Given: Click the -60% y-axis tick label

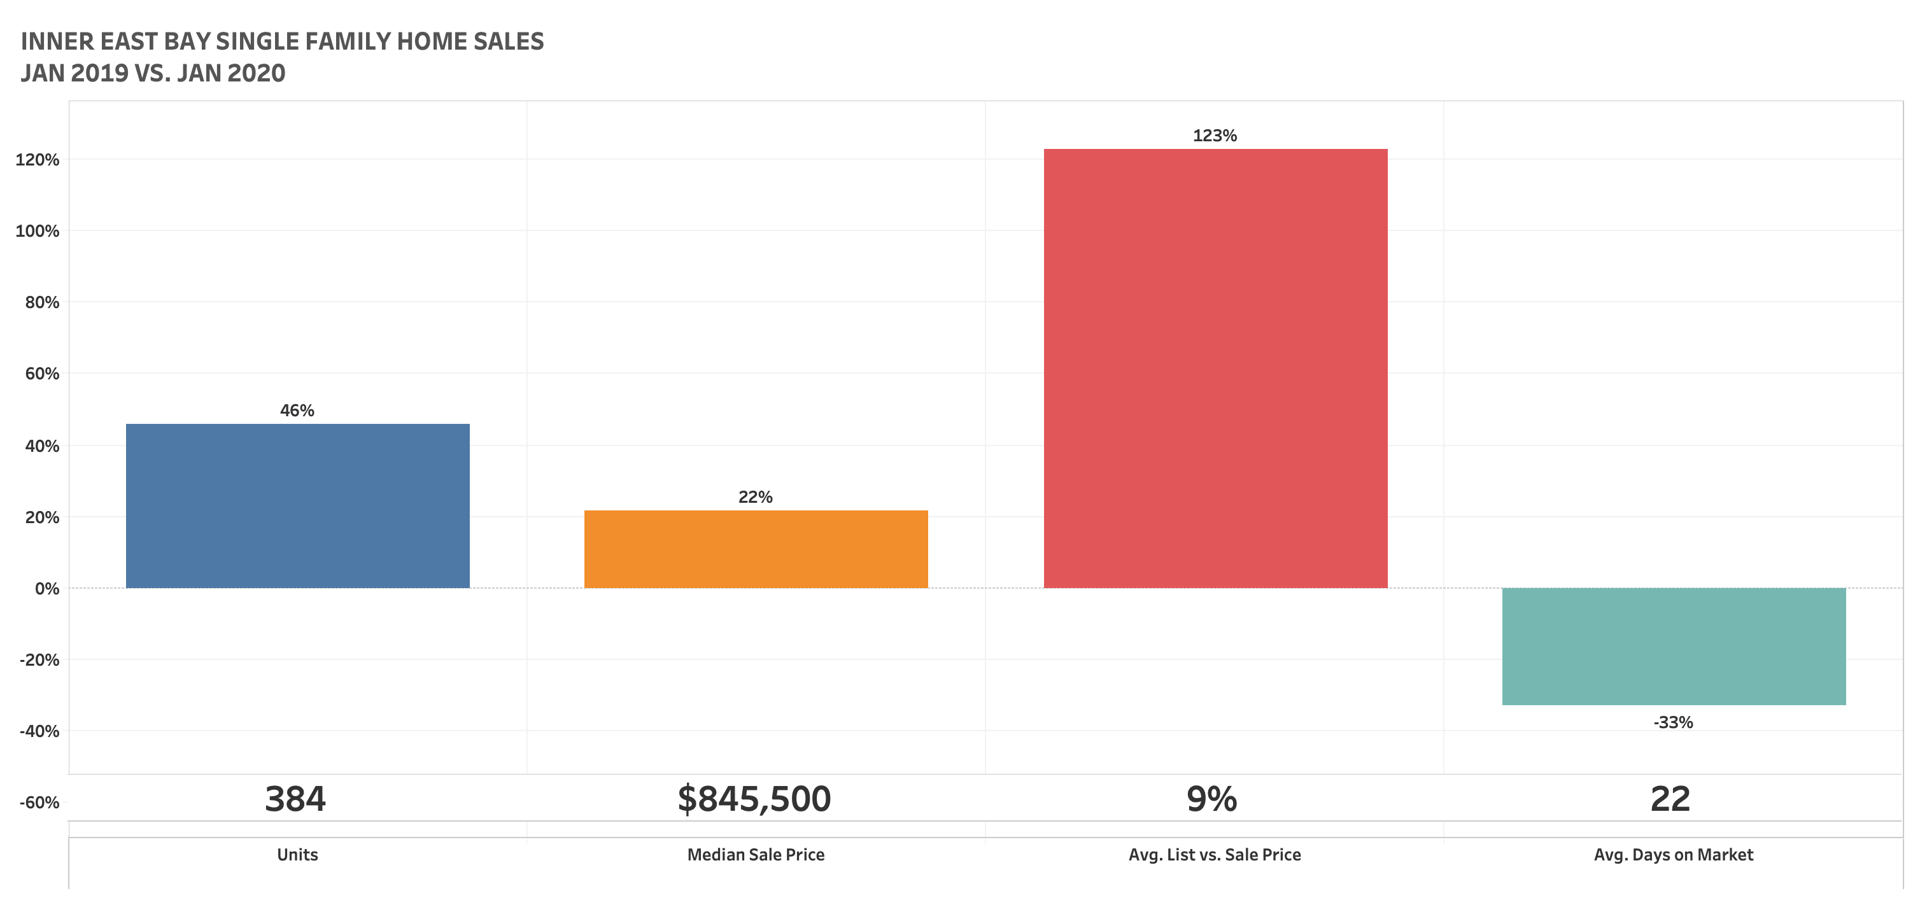Looking at the screenshot, I should (39, 803).
